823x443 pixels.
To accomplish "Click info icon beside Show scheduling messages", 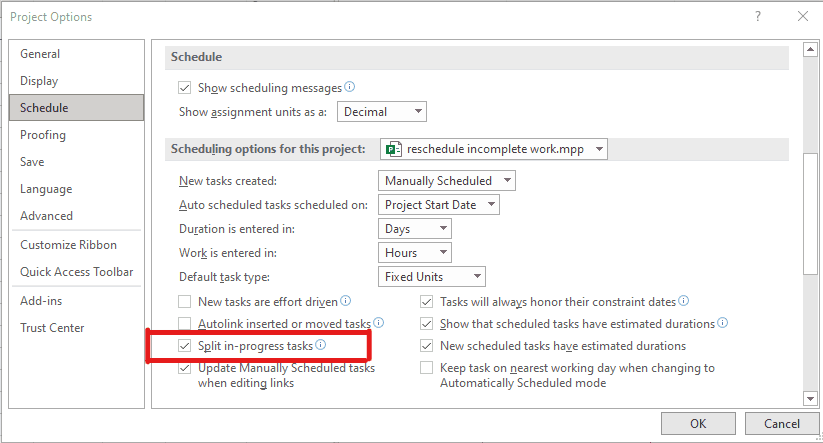I will (x=350, y=87).
